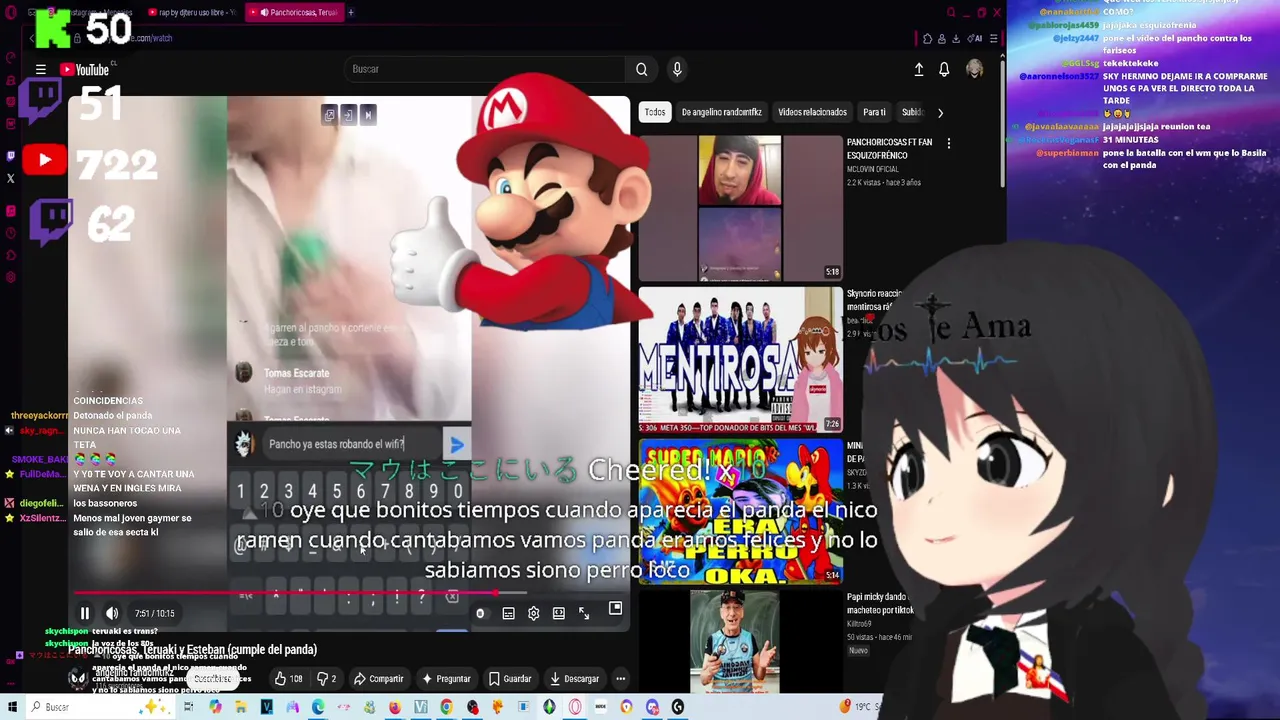Click the Descargar download button

click(x=574, y=679)
